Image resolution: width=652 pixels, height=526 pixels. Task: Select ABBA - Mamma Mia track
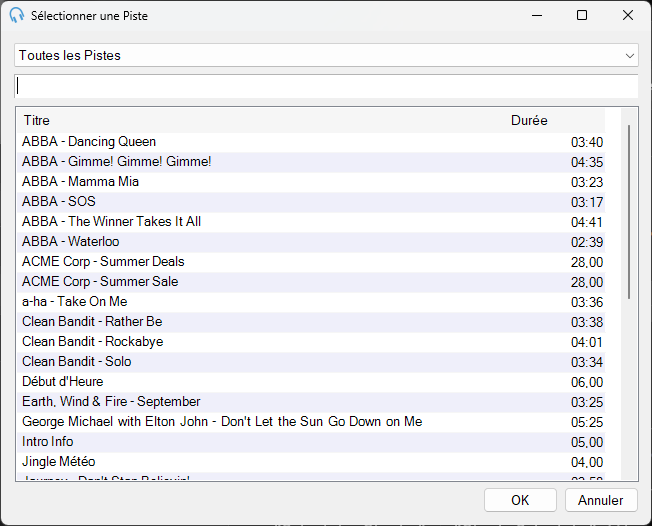click(x=311, y=182)
